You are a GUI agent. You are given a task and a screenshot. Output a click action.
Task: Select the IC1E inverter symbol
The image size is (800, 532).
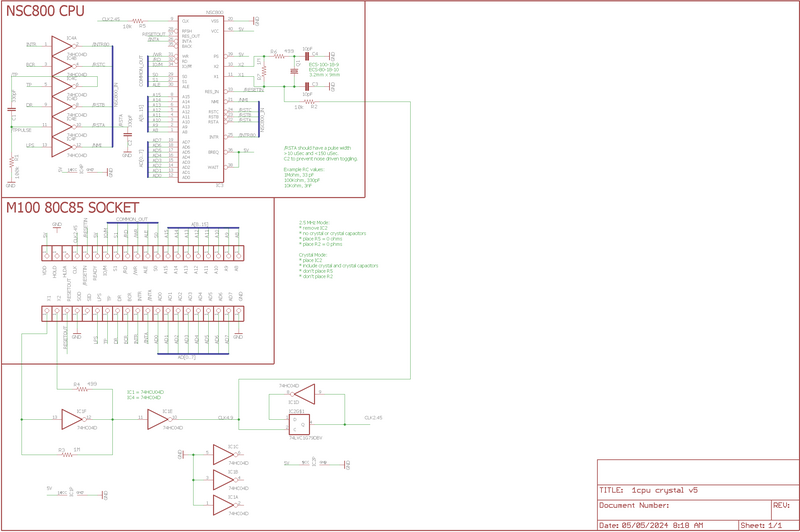coord(158,419)
